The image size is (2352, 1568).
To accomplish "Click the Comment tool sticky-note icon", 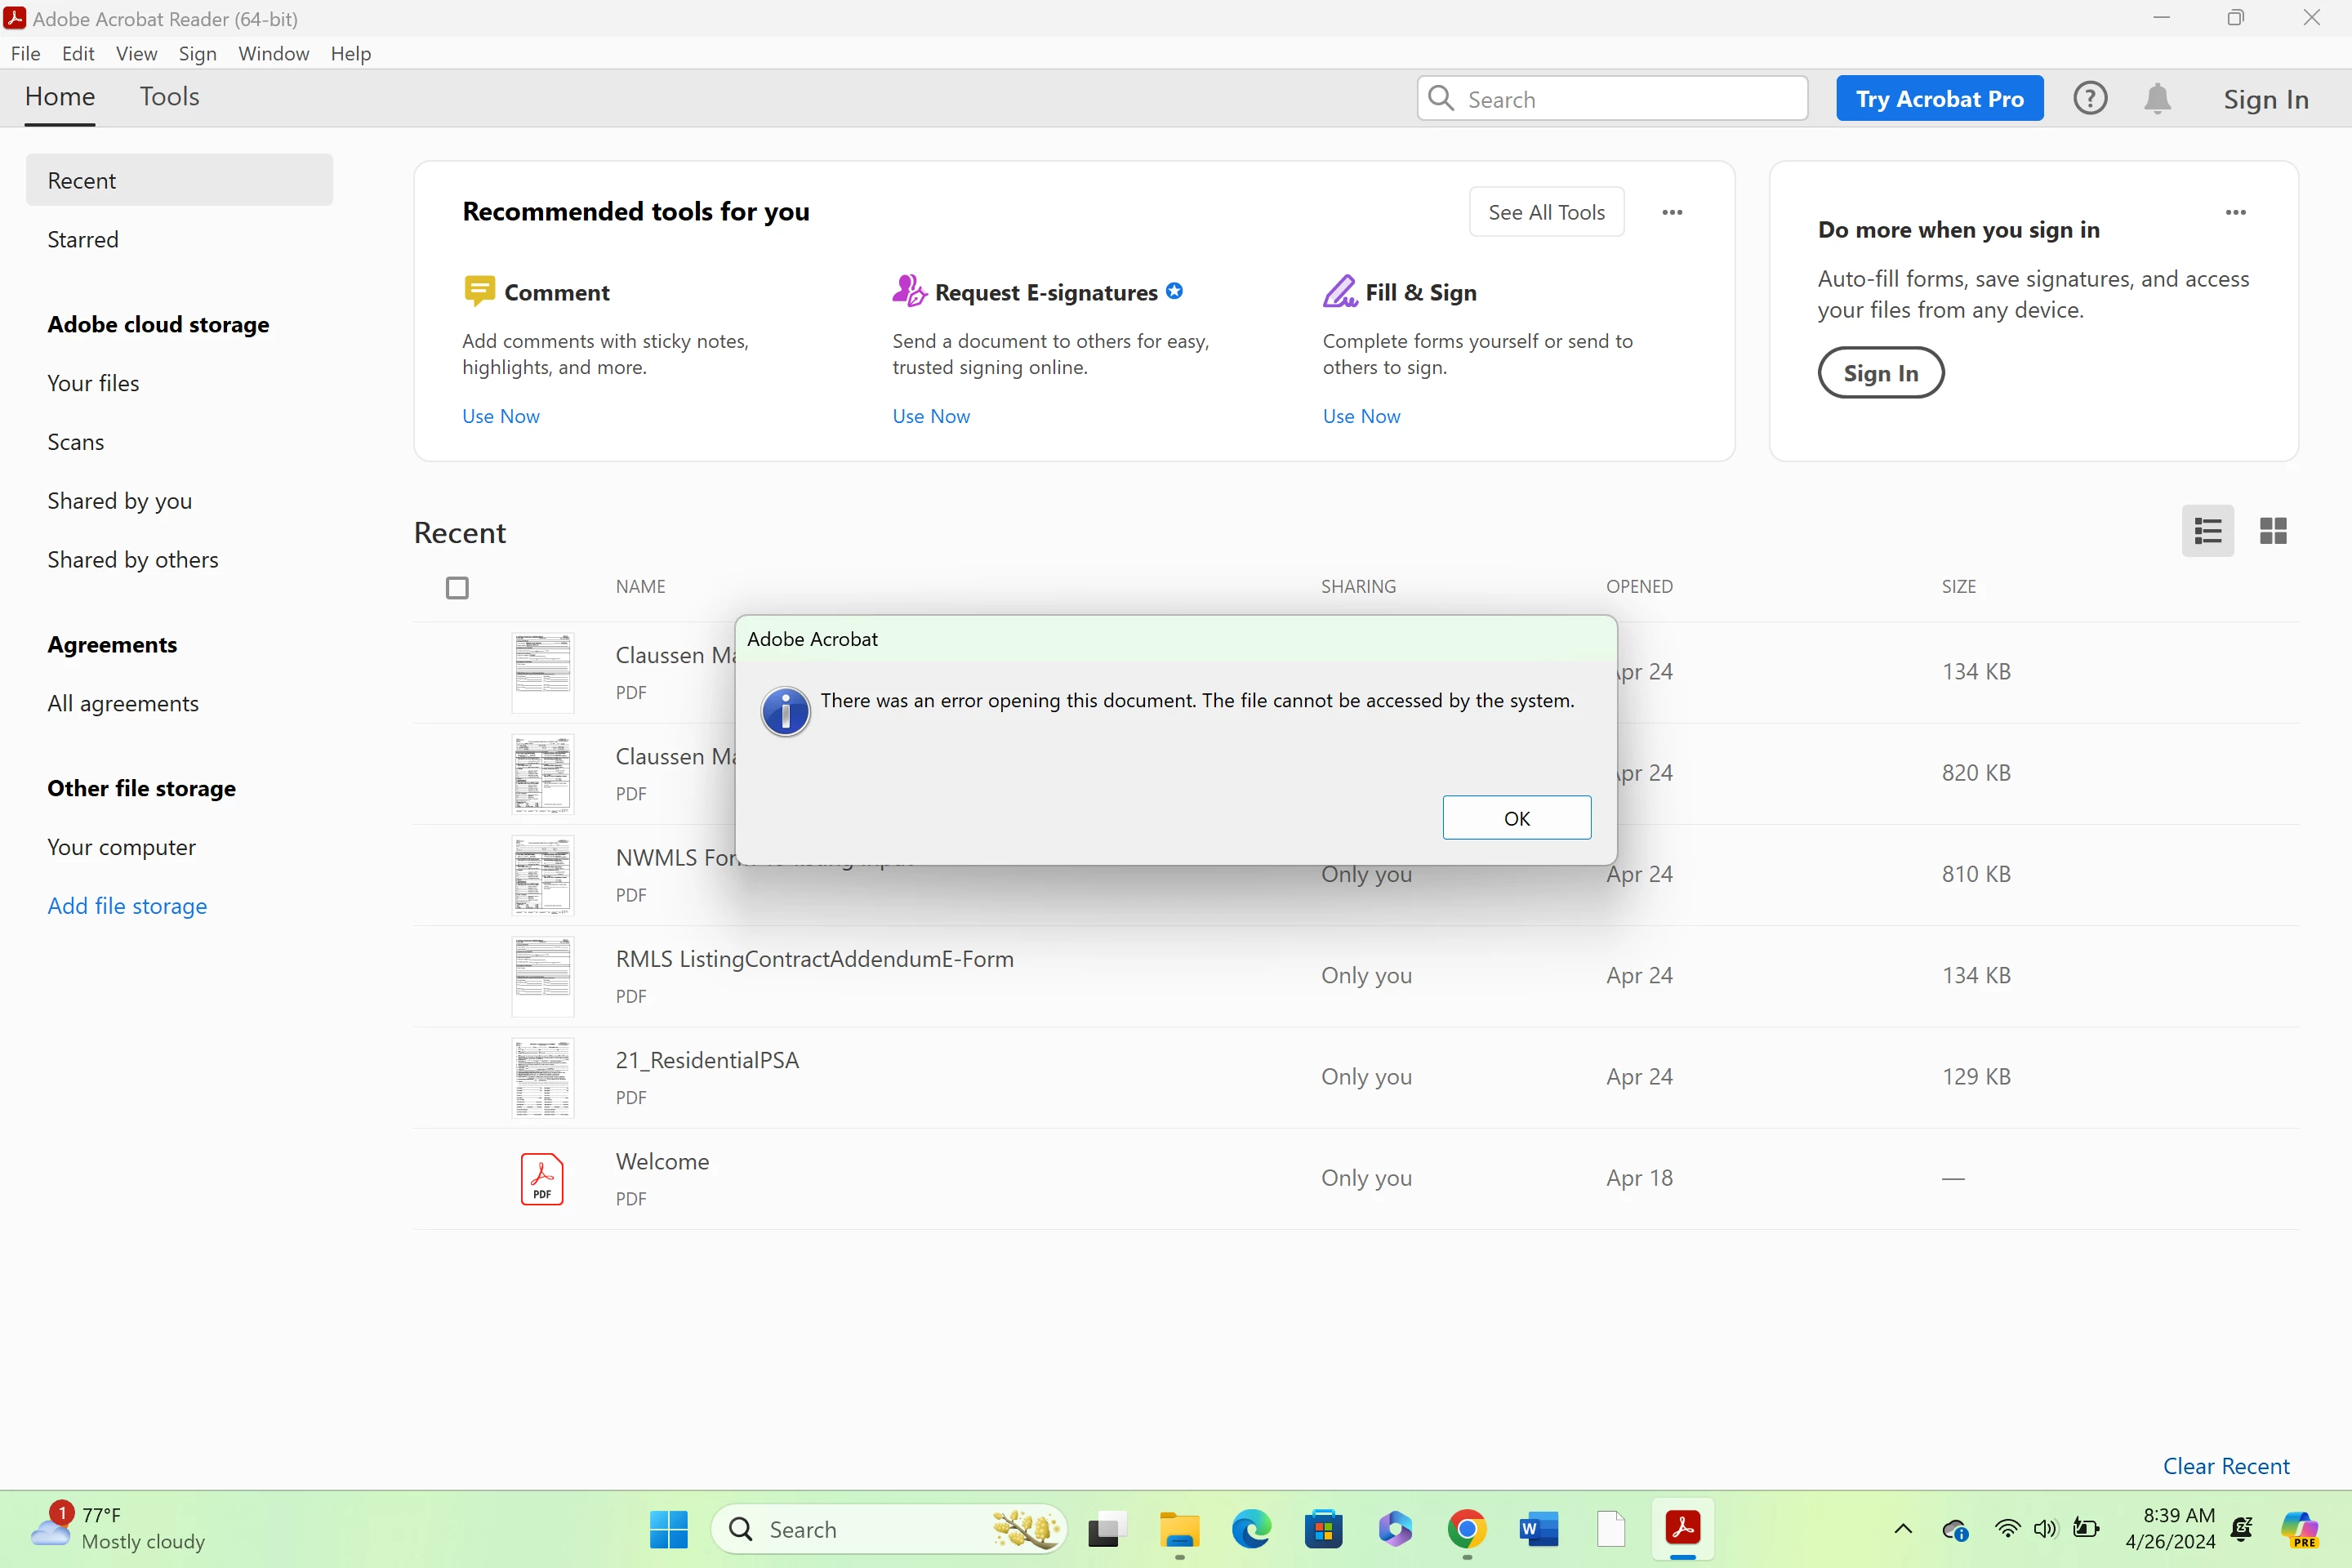I will 479,291.
